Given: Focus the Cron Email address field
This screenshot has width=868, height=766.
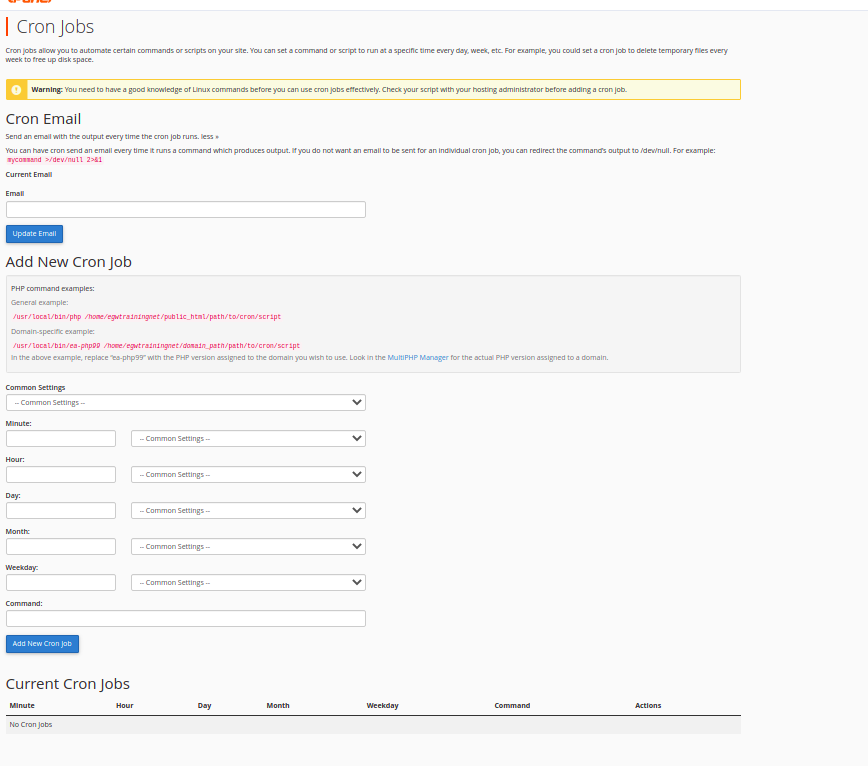Looking at the screenshot, I should coord(186,210).
